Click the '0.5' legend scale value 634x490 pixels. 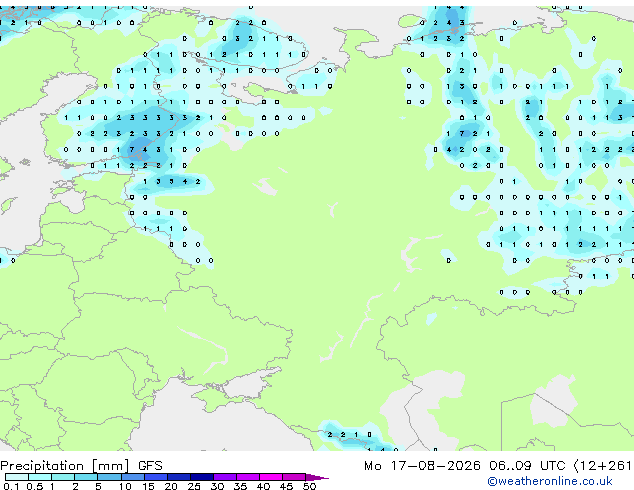(x=35, y=486)
